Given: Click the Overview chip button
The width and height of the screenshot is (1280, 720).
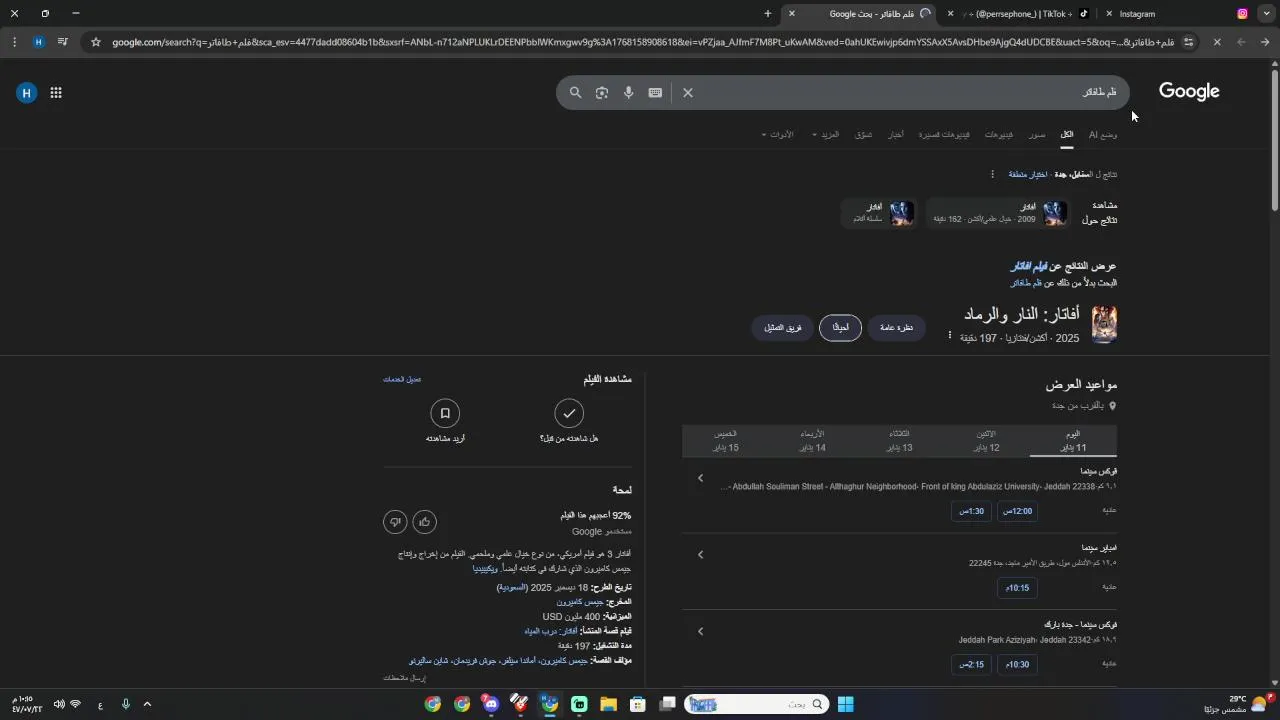Looking at the screenshot, I should 896,328.
